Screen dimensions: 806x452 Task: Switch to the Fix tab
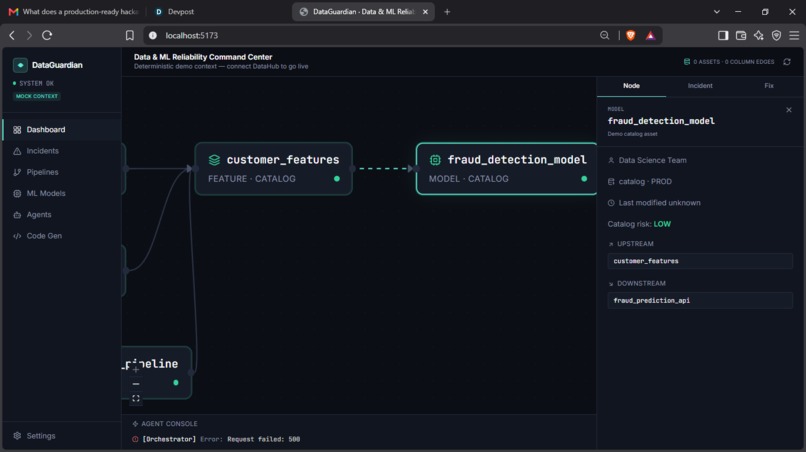(x=768, y=86)
